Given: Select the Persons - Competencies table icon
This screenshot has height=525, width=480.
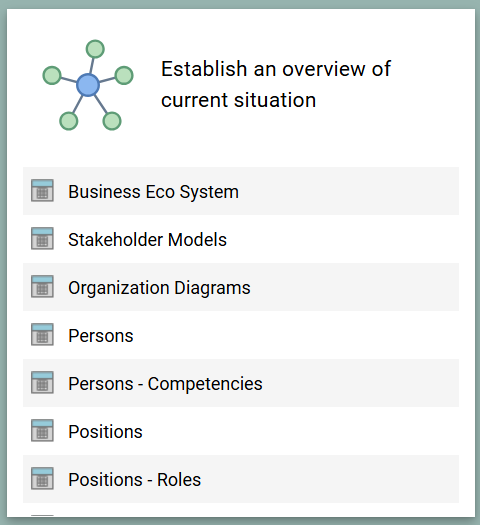Looking at the screenshot, I should pos(42,382).
